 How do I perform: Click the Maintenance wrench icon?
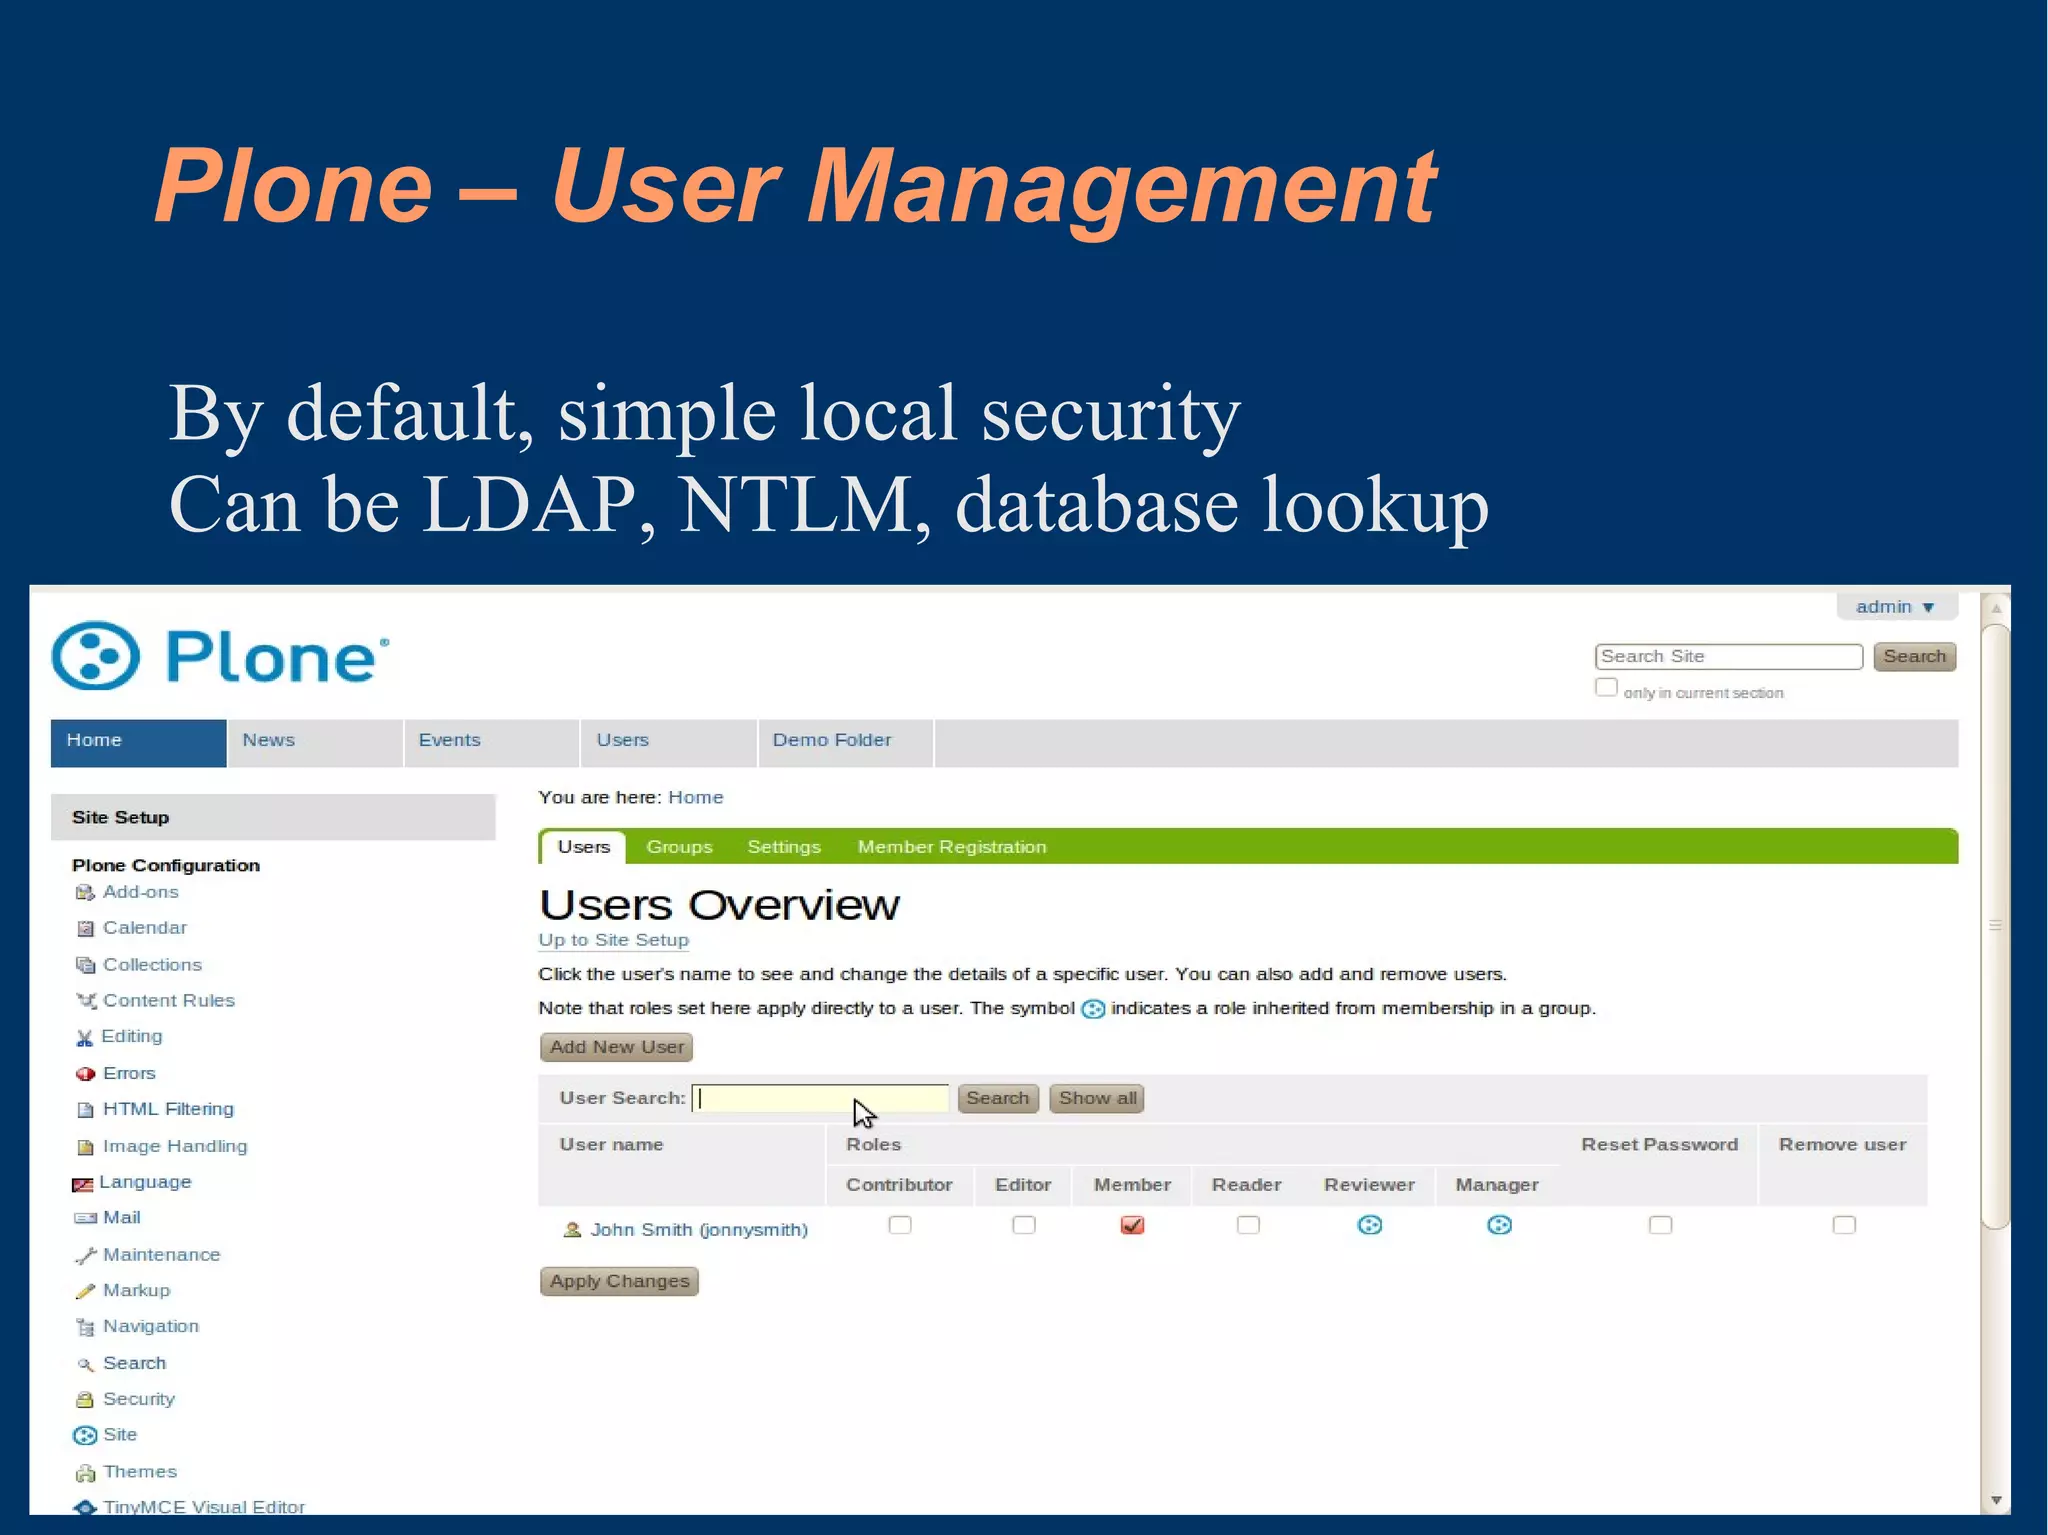86,1255
